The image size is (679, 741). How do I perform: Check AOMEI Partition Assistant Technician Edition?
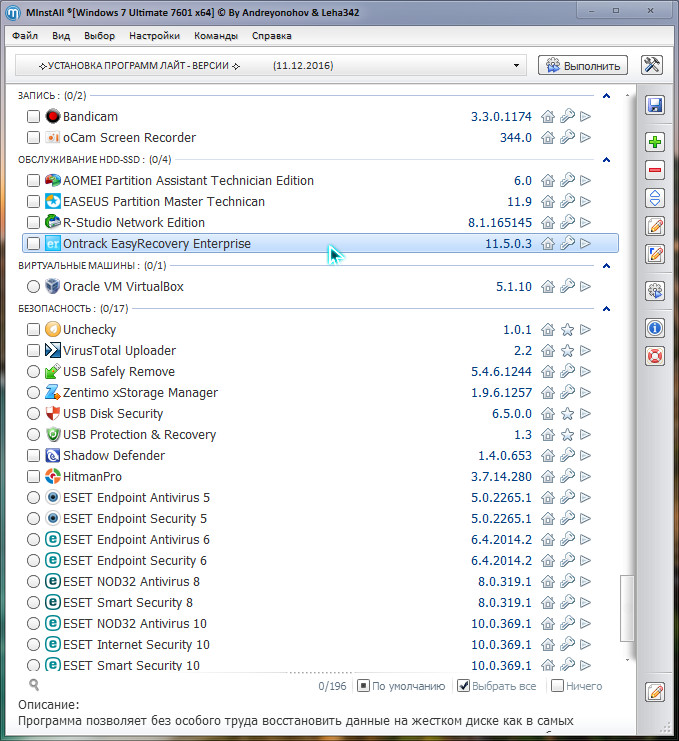pos(33,181)
